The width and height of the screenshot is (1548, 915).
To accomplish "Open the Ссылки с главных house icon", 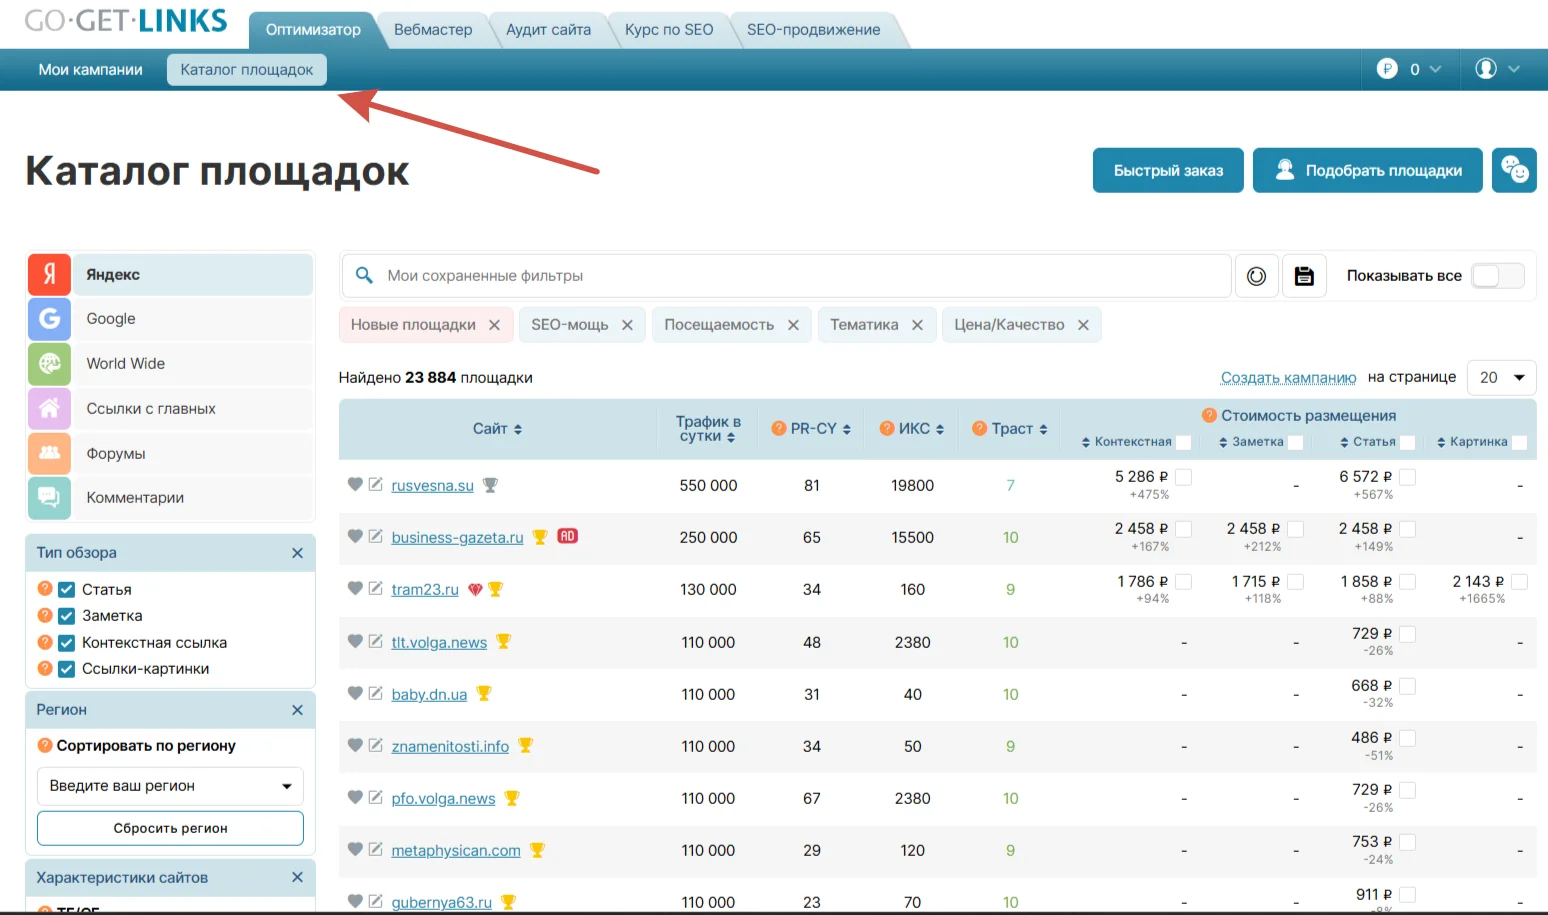I will tap(49, 408).
